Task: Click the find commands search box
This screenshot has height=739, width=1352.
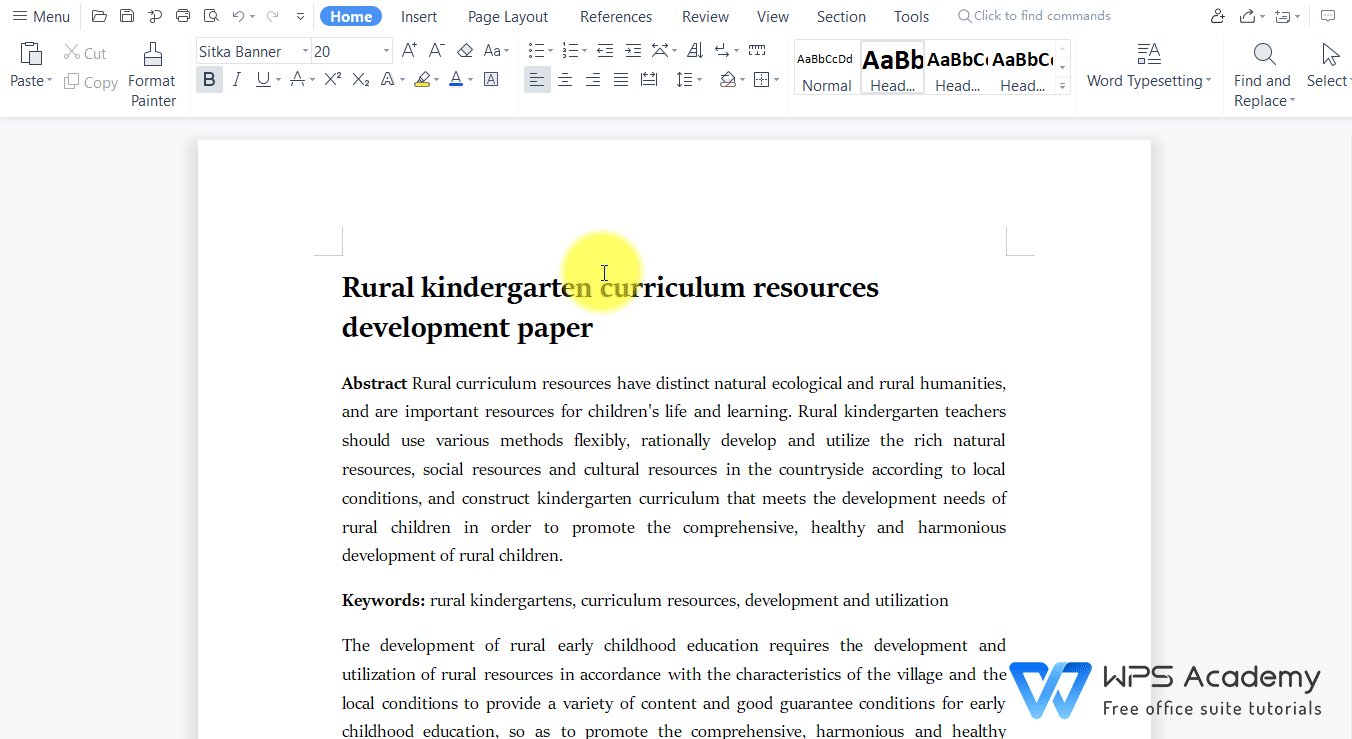Action: tap(1034, 16)
